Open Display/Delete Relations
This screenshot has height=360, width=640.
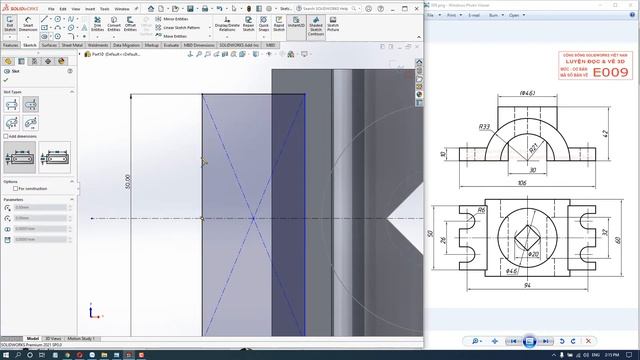click(227, 24)
